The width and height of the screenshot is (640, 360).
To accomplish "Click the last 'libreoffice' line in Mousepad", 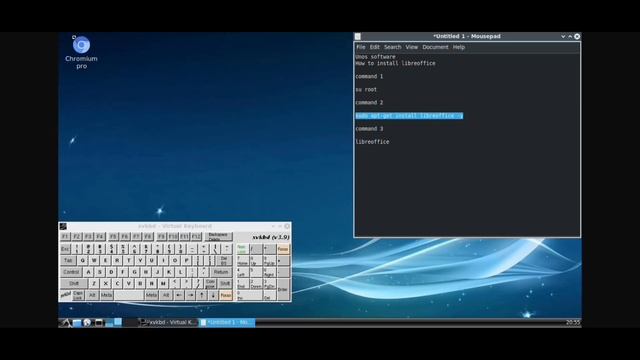I will [x=372, y=142].
